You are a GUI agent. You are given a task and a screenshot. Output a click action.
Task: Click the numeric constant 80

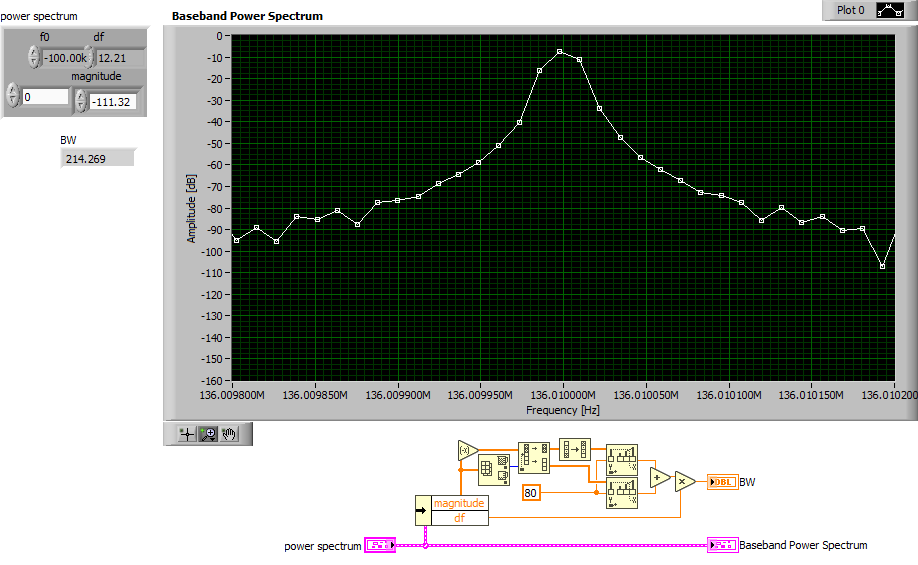pyautogui.click(x=530, y=493)
